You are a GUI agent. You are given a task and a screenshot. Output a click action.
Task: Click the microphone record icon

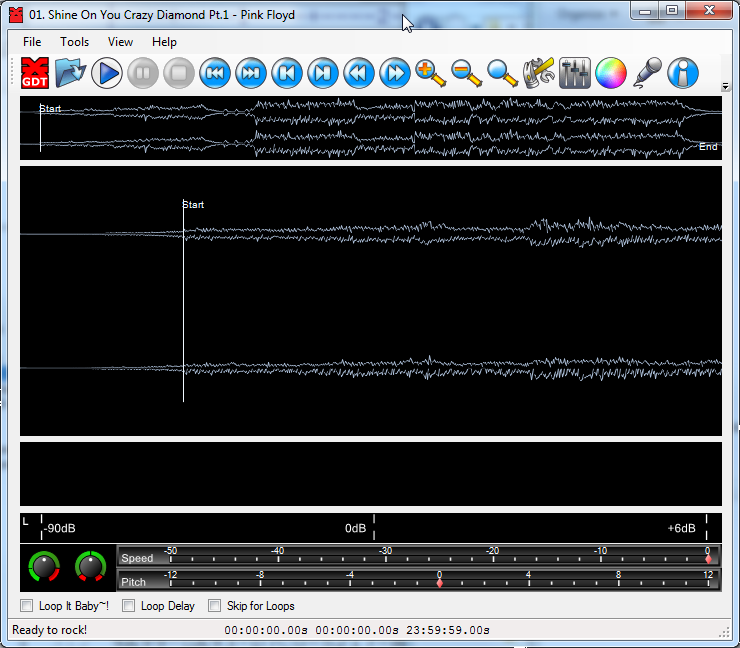coord(647,73)
